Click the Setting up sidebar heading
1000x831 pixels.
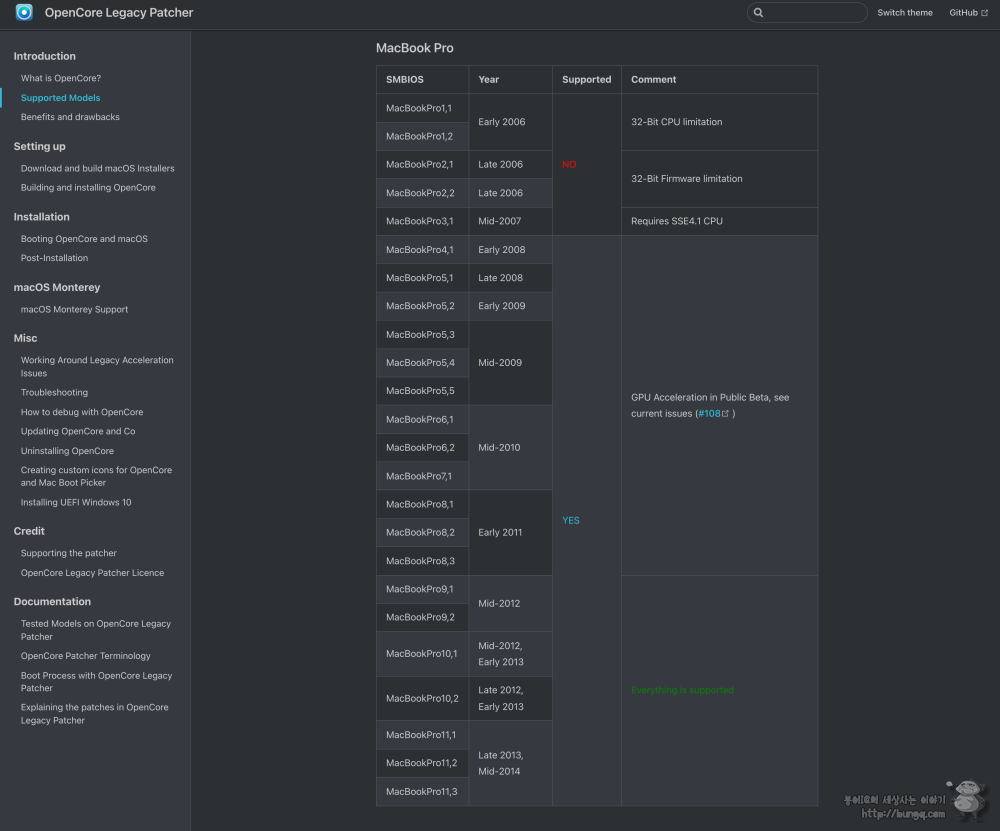click(x=40, y=146)
